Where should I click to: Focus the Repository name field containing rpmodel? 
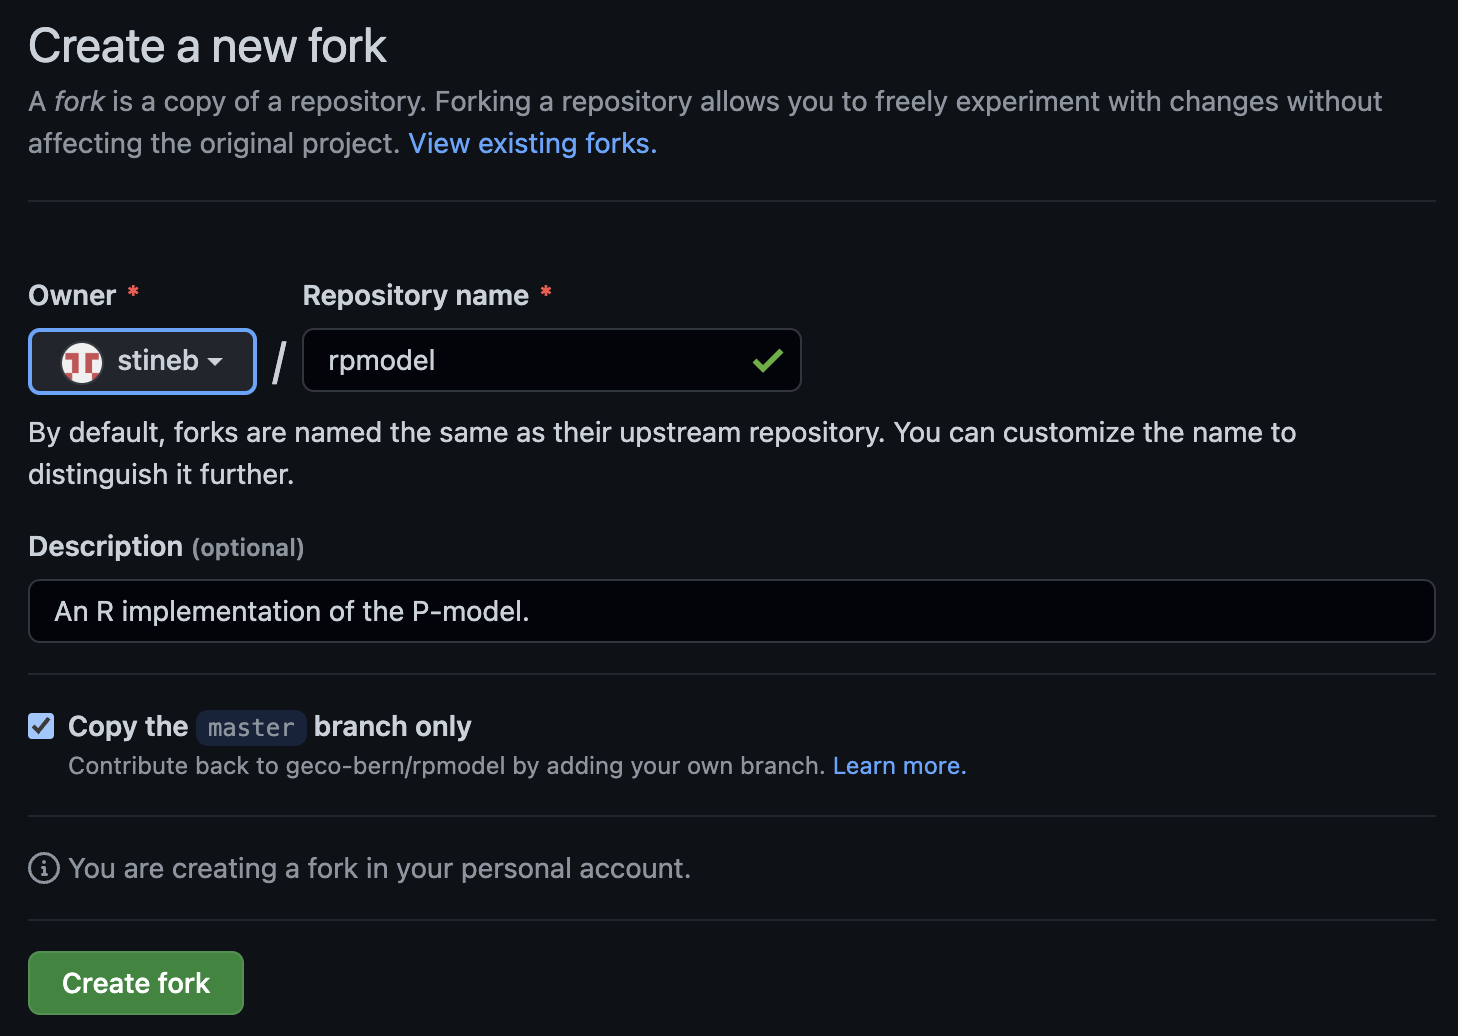(x=530, y=361)
